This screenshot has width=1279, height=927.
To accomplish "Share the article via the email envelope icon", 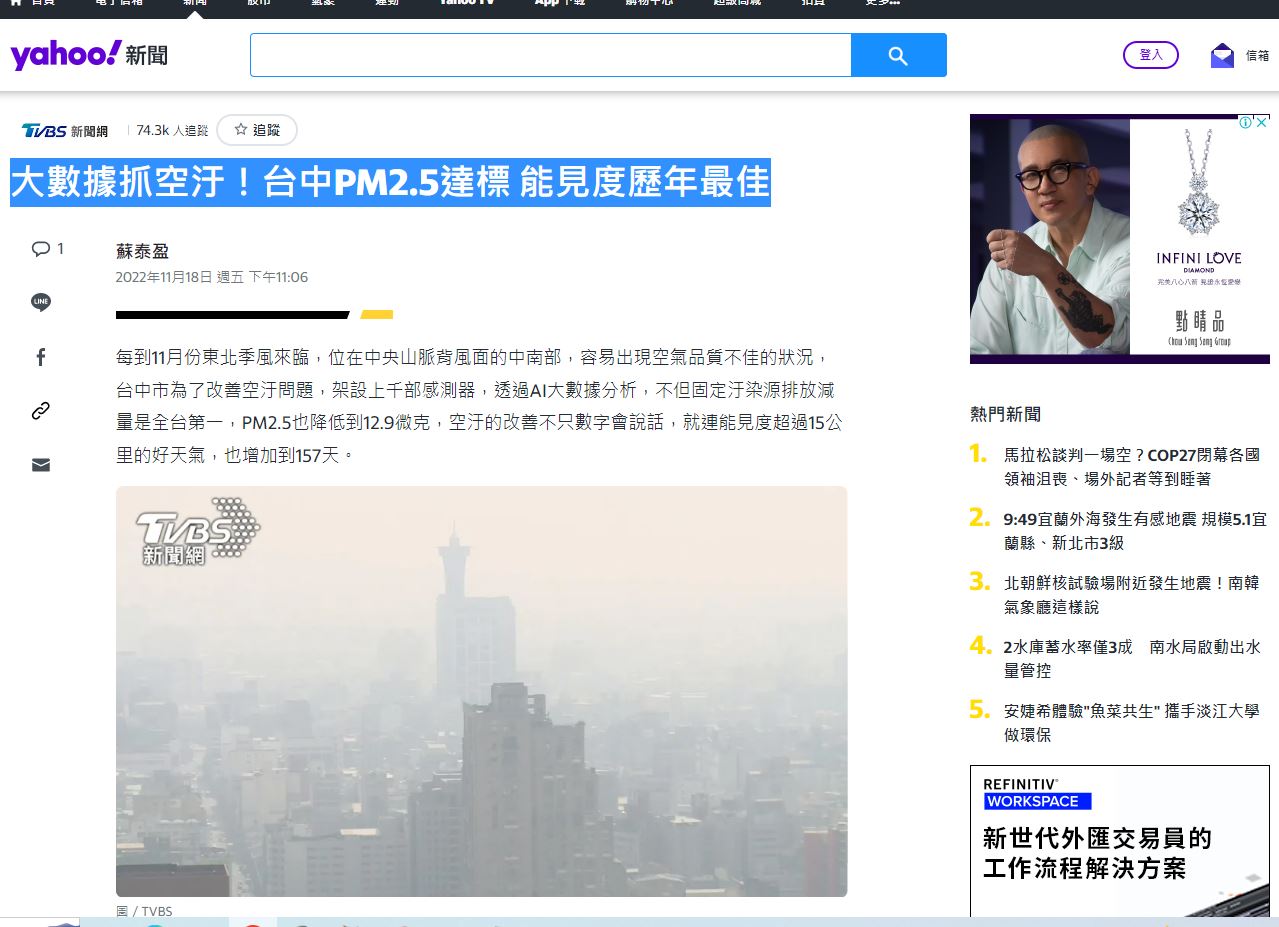I will (x=41, y=465).
